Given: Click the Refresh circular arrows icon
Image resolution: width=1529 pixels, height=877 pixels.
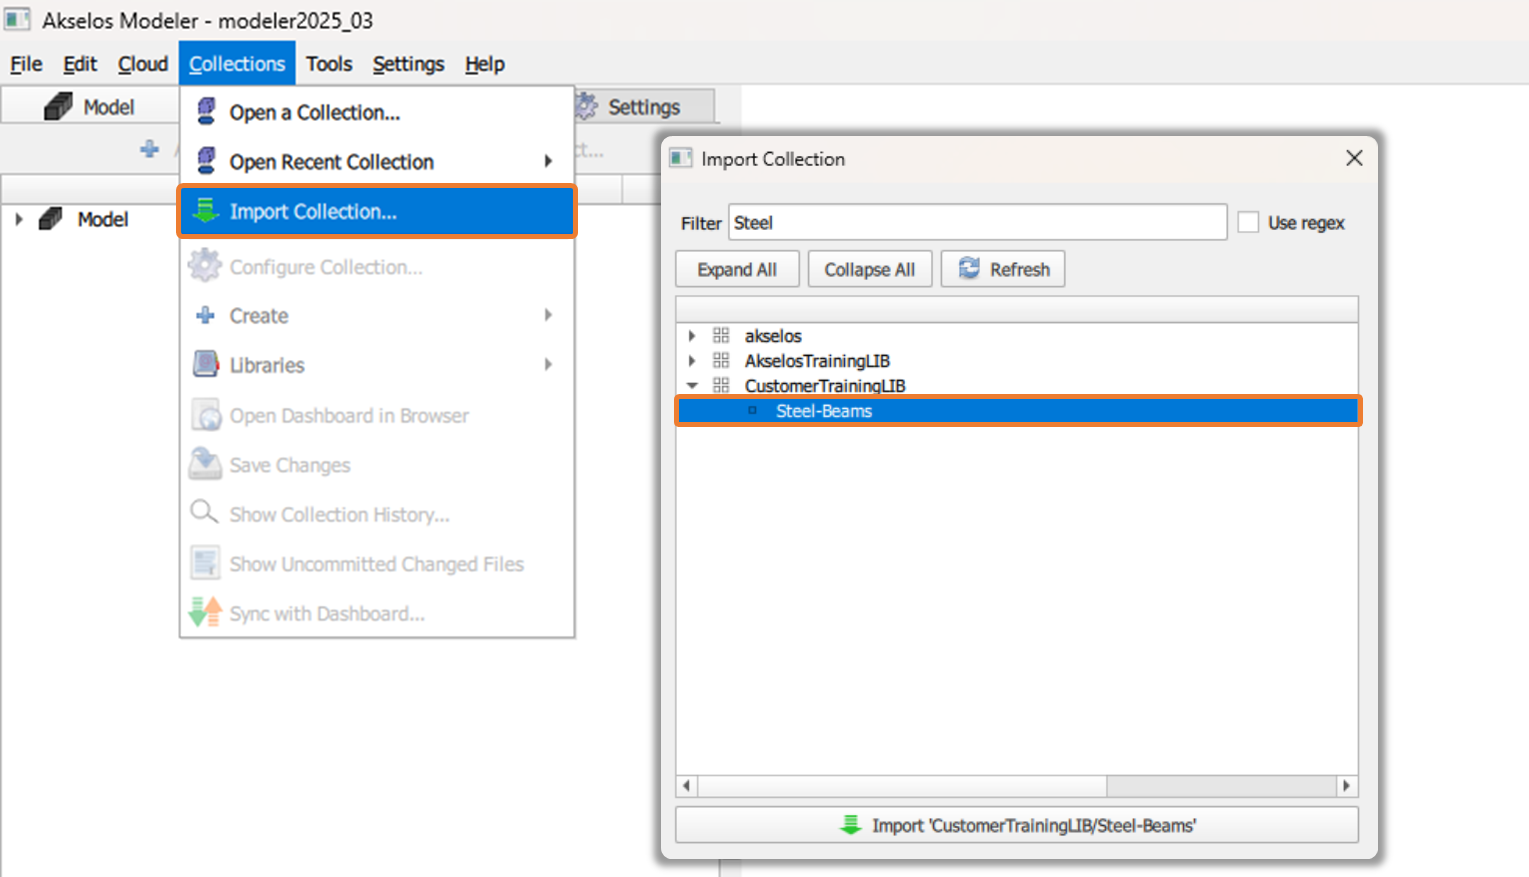Looking at the screenshot, I should [969, 268].
